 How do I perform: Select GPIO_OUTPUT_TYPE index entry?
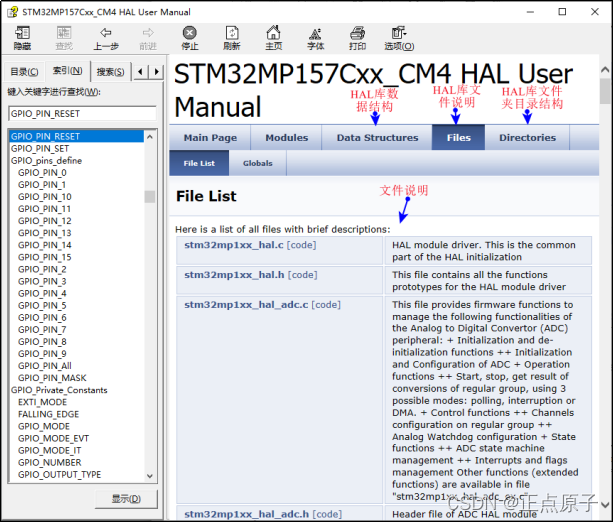(59, 475)
